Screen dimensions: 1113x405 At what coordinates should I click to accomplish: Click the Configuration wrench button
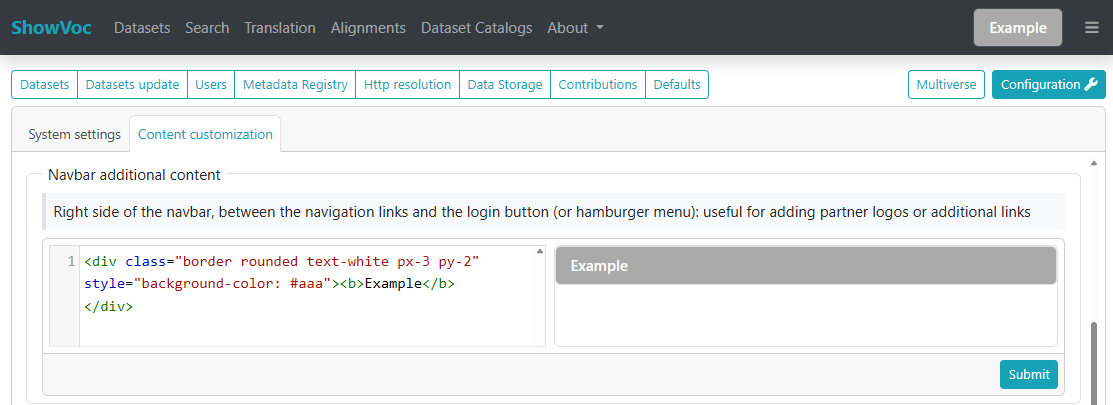click(x=1048, y=85)
